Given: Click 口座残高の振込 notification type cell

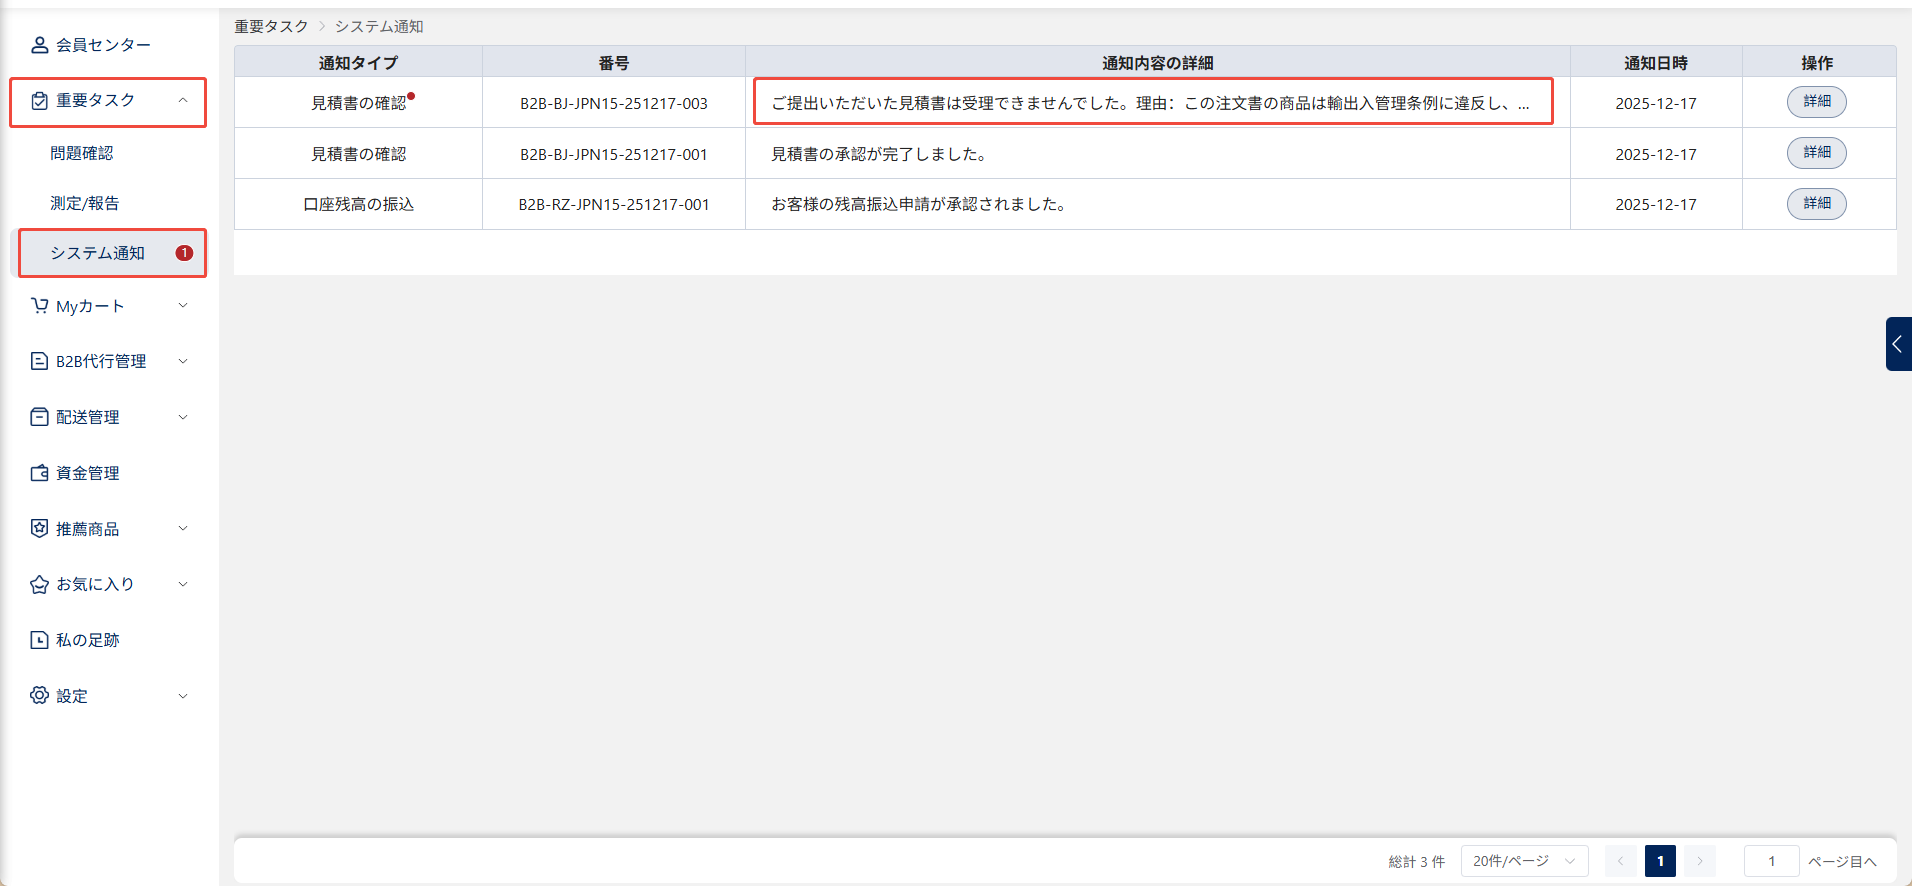Looking at the screenshot, I should tap(358, 204).
